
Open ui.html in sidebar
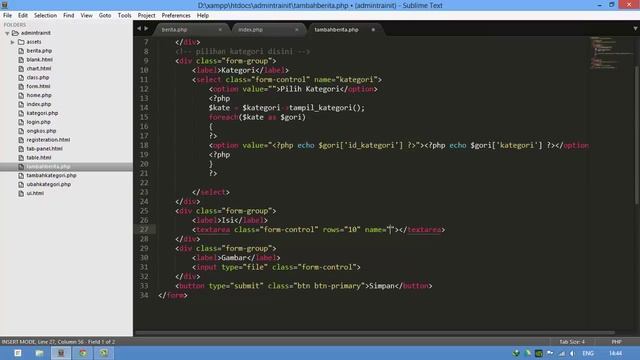35,194
